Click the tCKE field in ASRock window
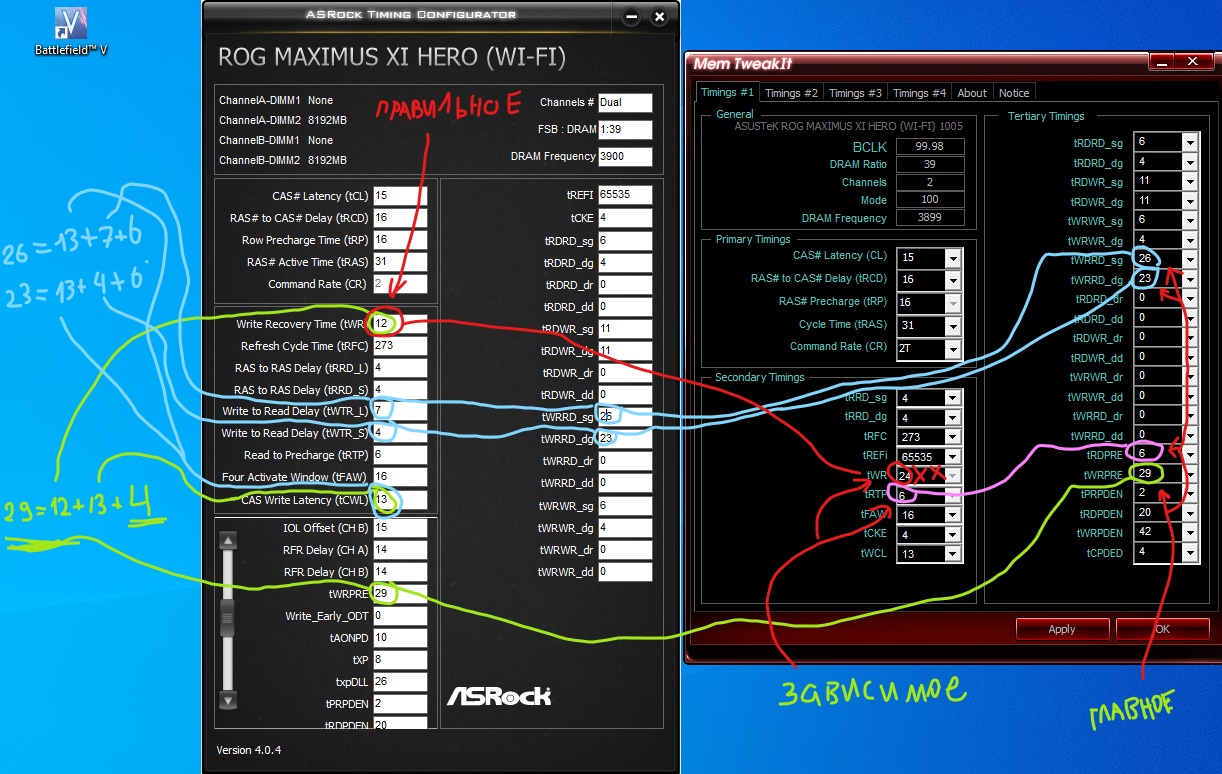This screenshot has height=774, width=1222. coord(625,218)
